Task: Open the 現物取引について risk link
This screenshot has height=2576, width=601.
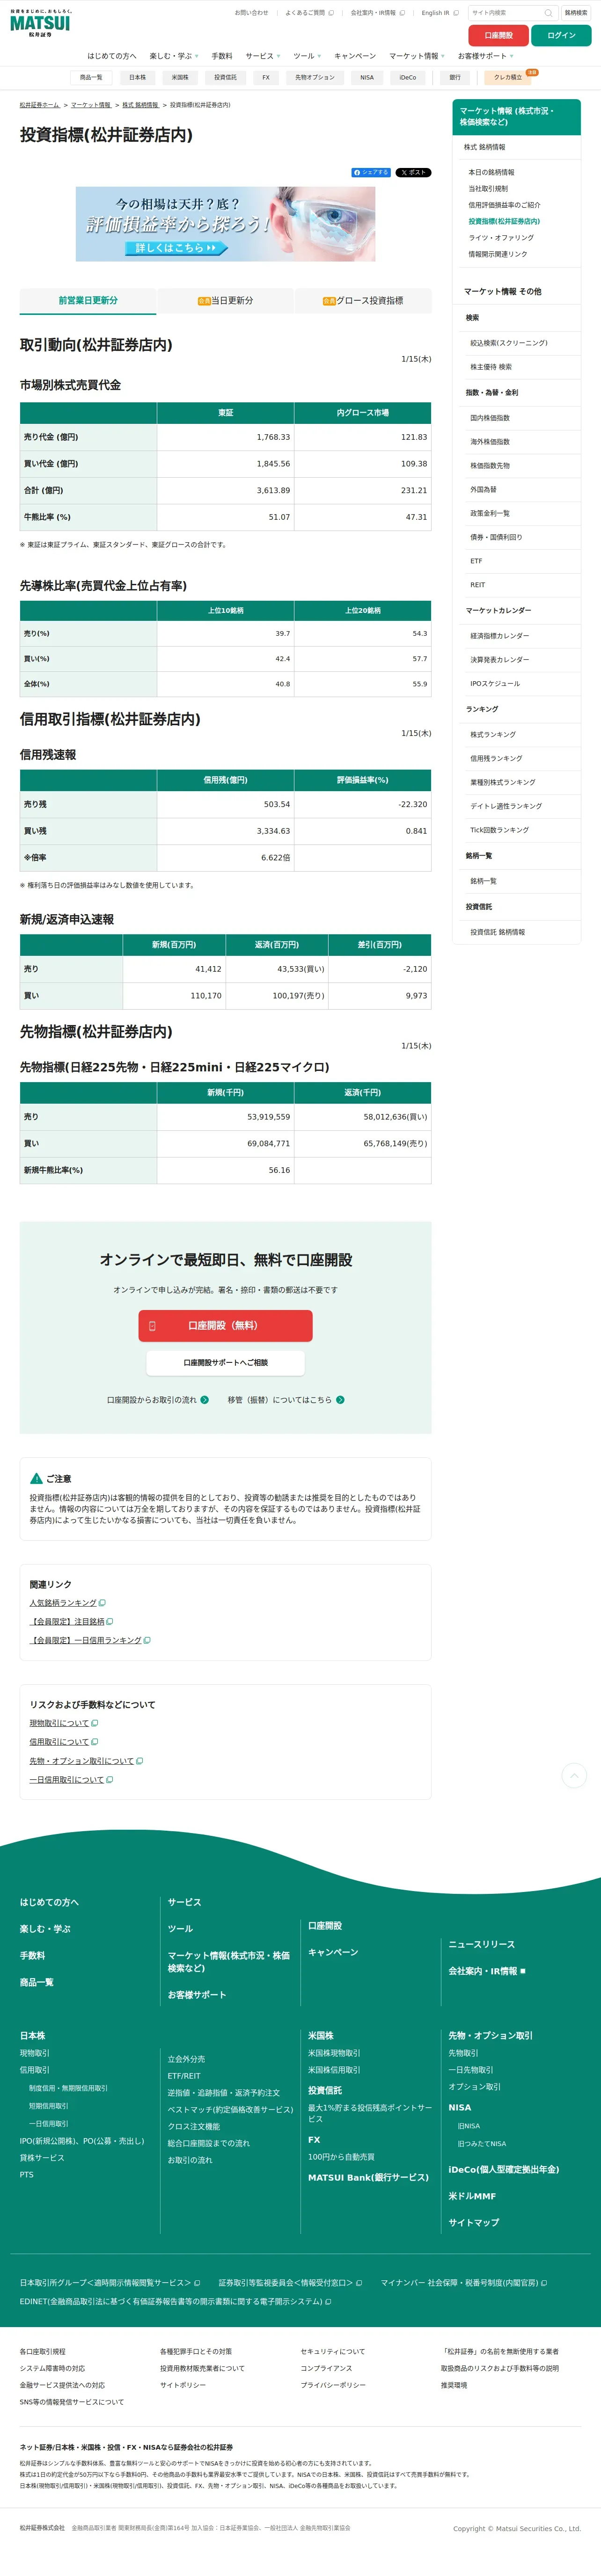Action: (x=59, y=1723)
